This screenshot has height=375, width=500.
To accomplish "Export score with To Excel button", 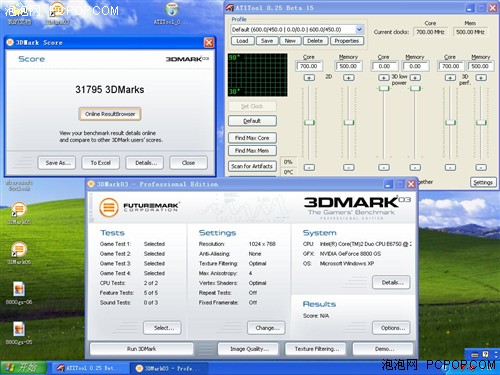I will coord(101,163).
